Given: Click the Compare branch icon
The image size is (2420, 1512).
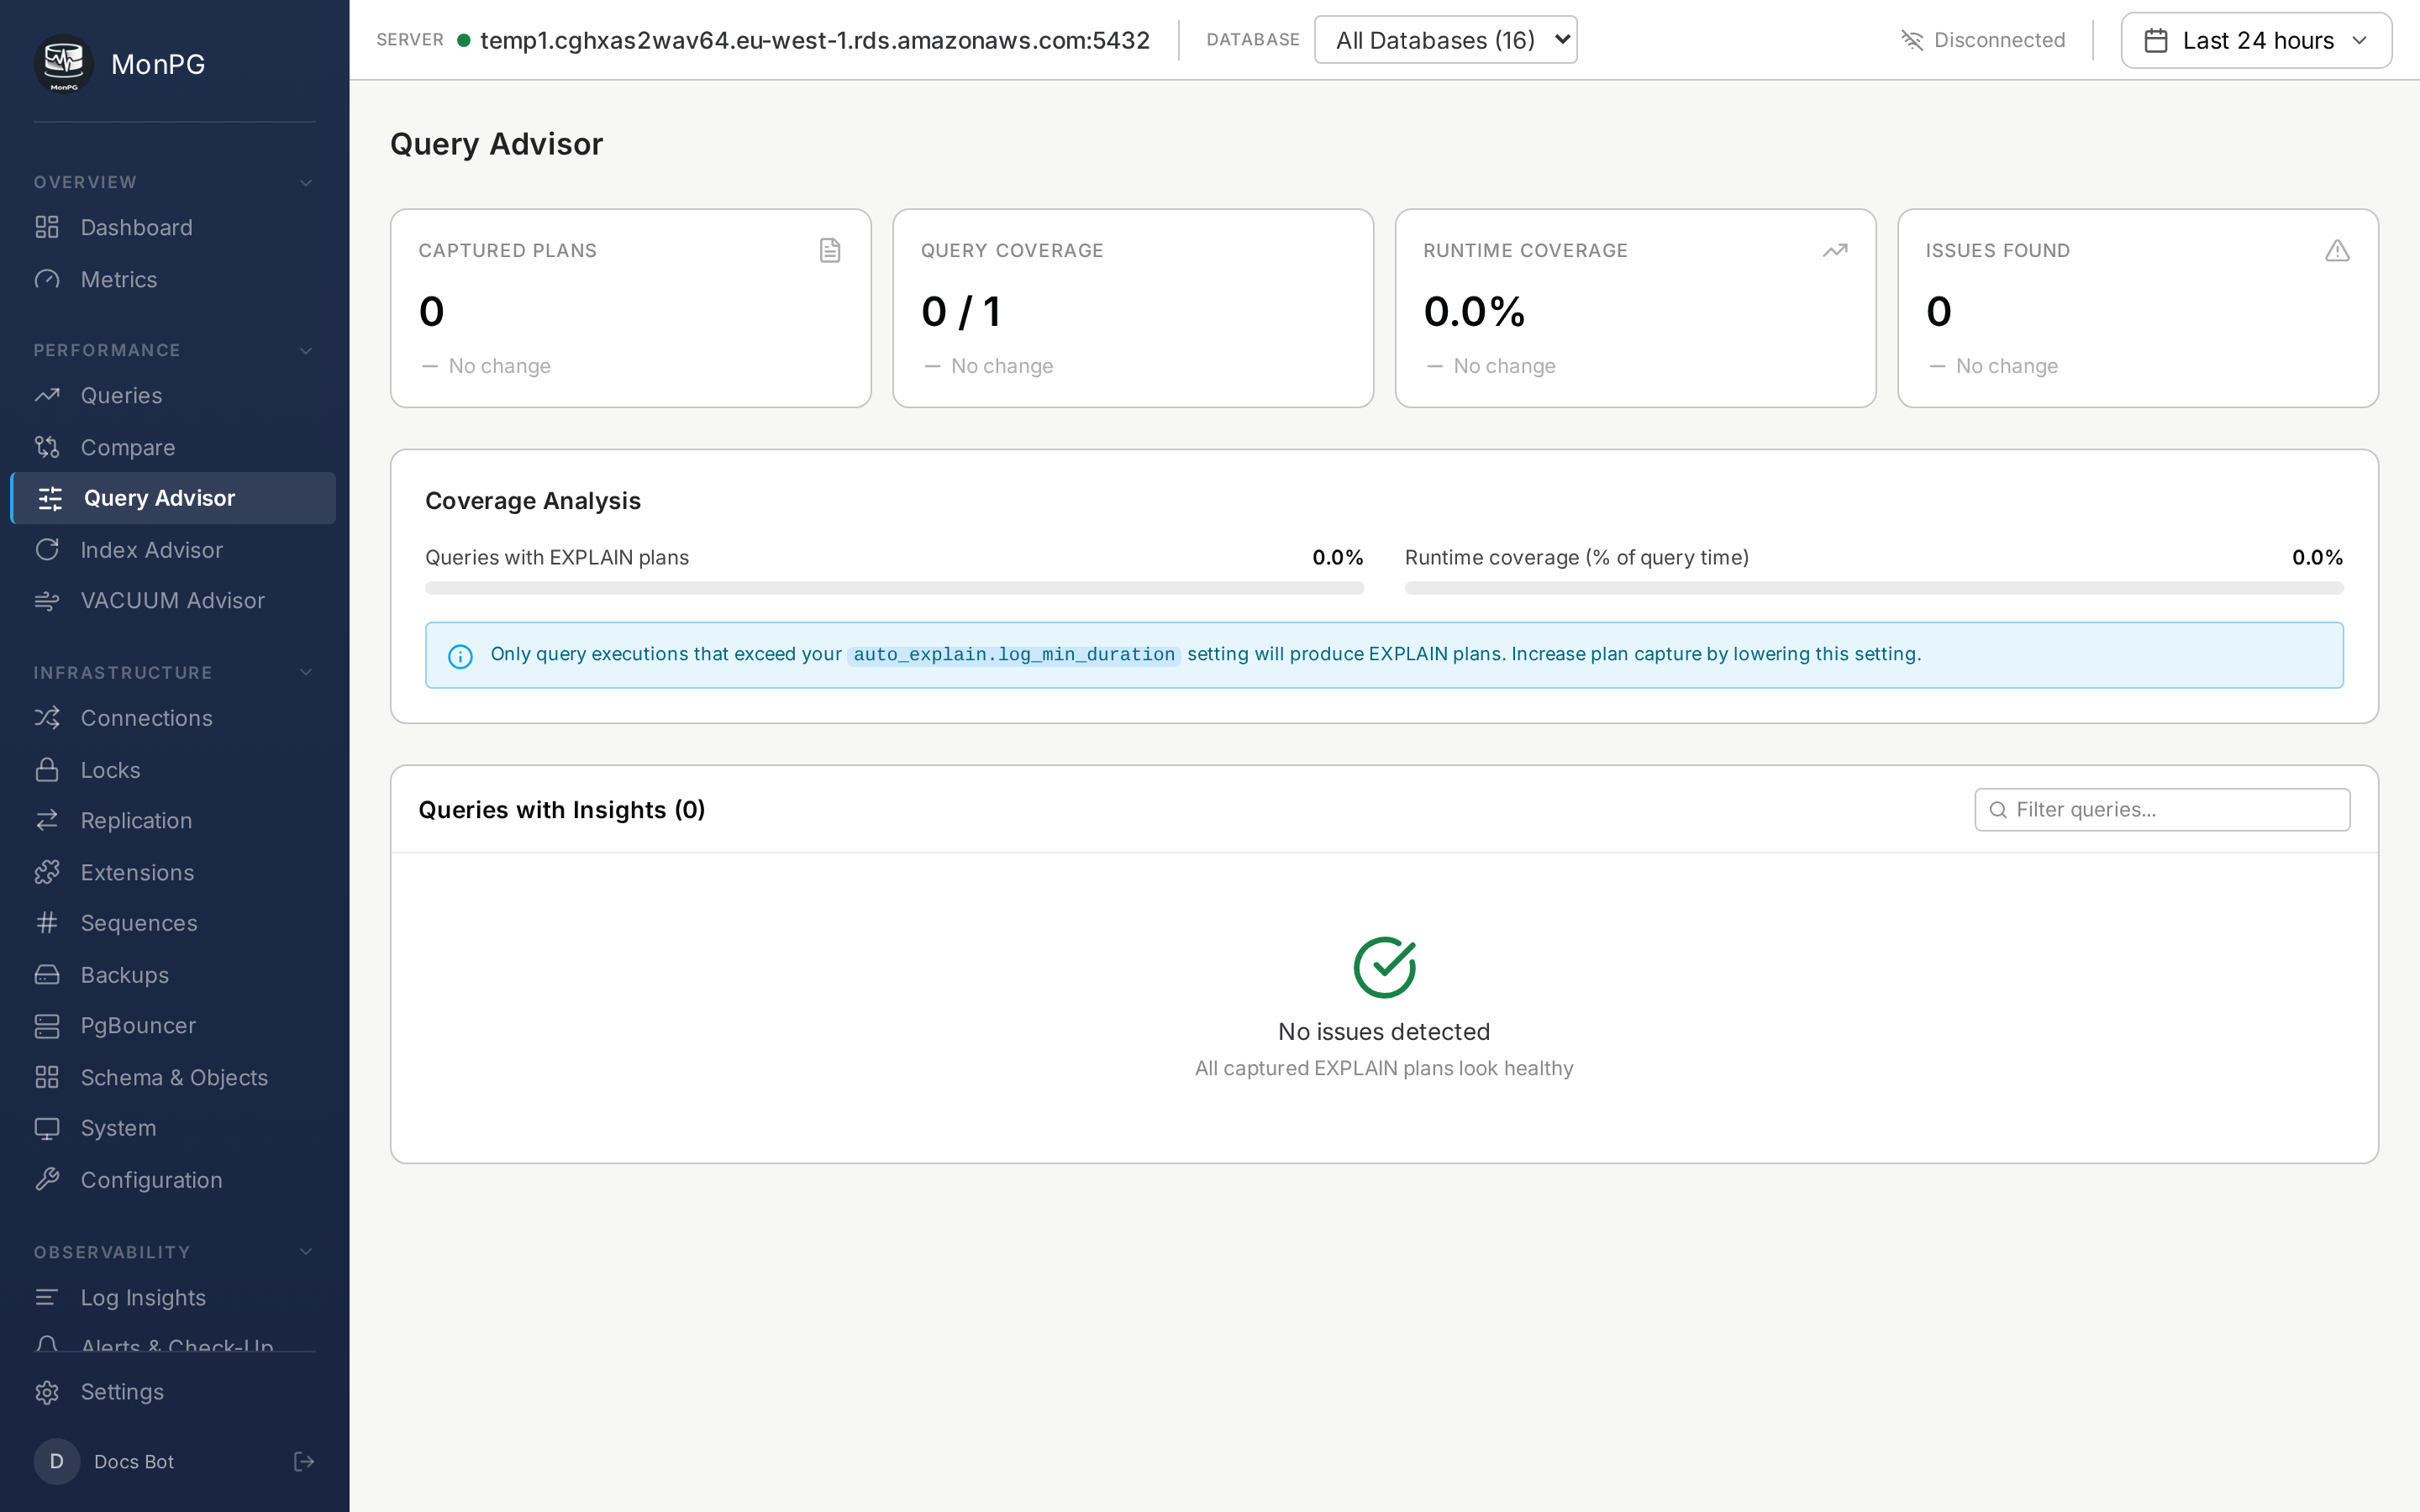Looking at the screenshot, I should coord(47,447).
